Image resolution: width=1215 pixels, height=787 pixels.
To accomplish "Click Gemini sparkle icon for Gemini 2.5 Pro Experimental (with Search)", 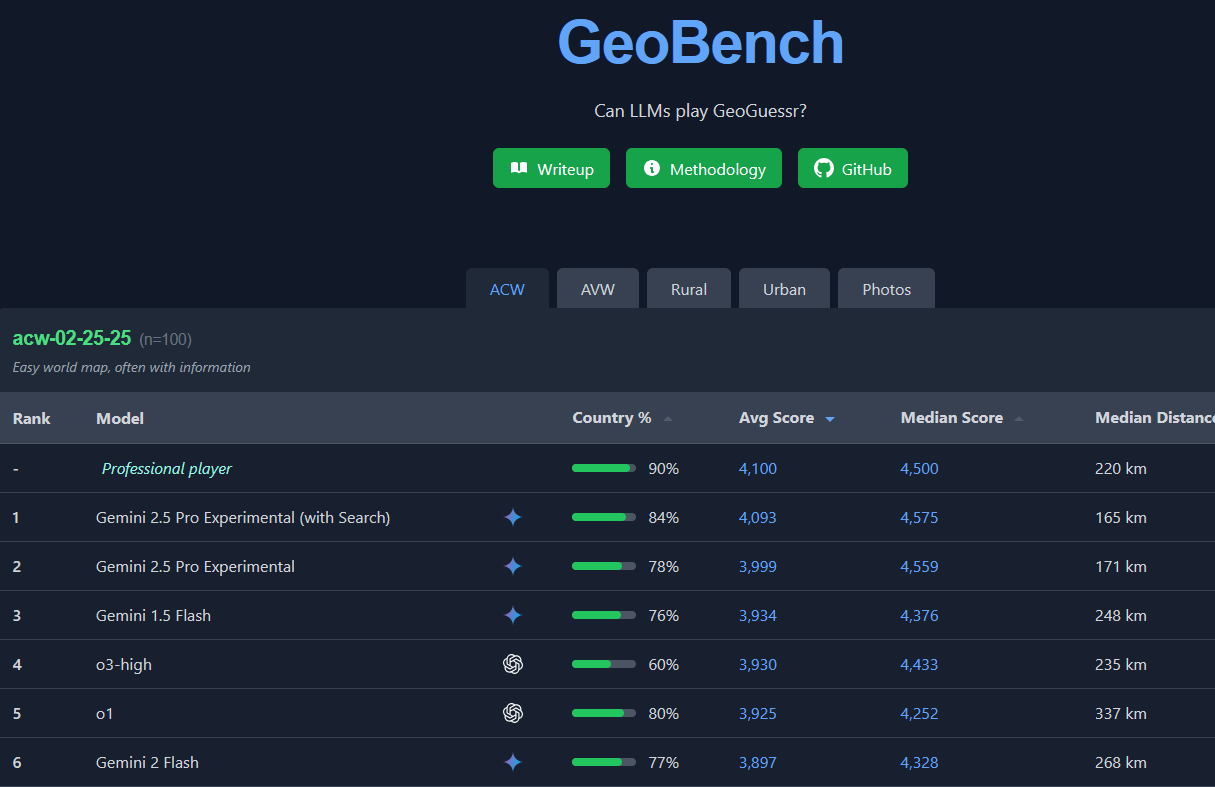I will point(513,517).
